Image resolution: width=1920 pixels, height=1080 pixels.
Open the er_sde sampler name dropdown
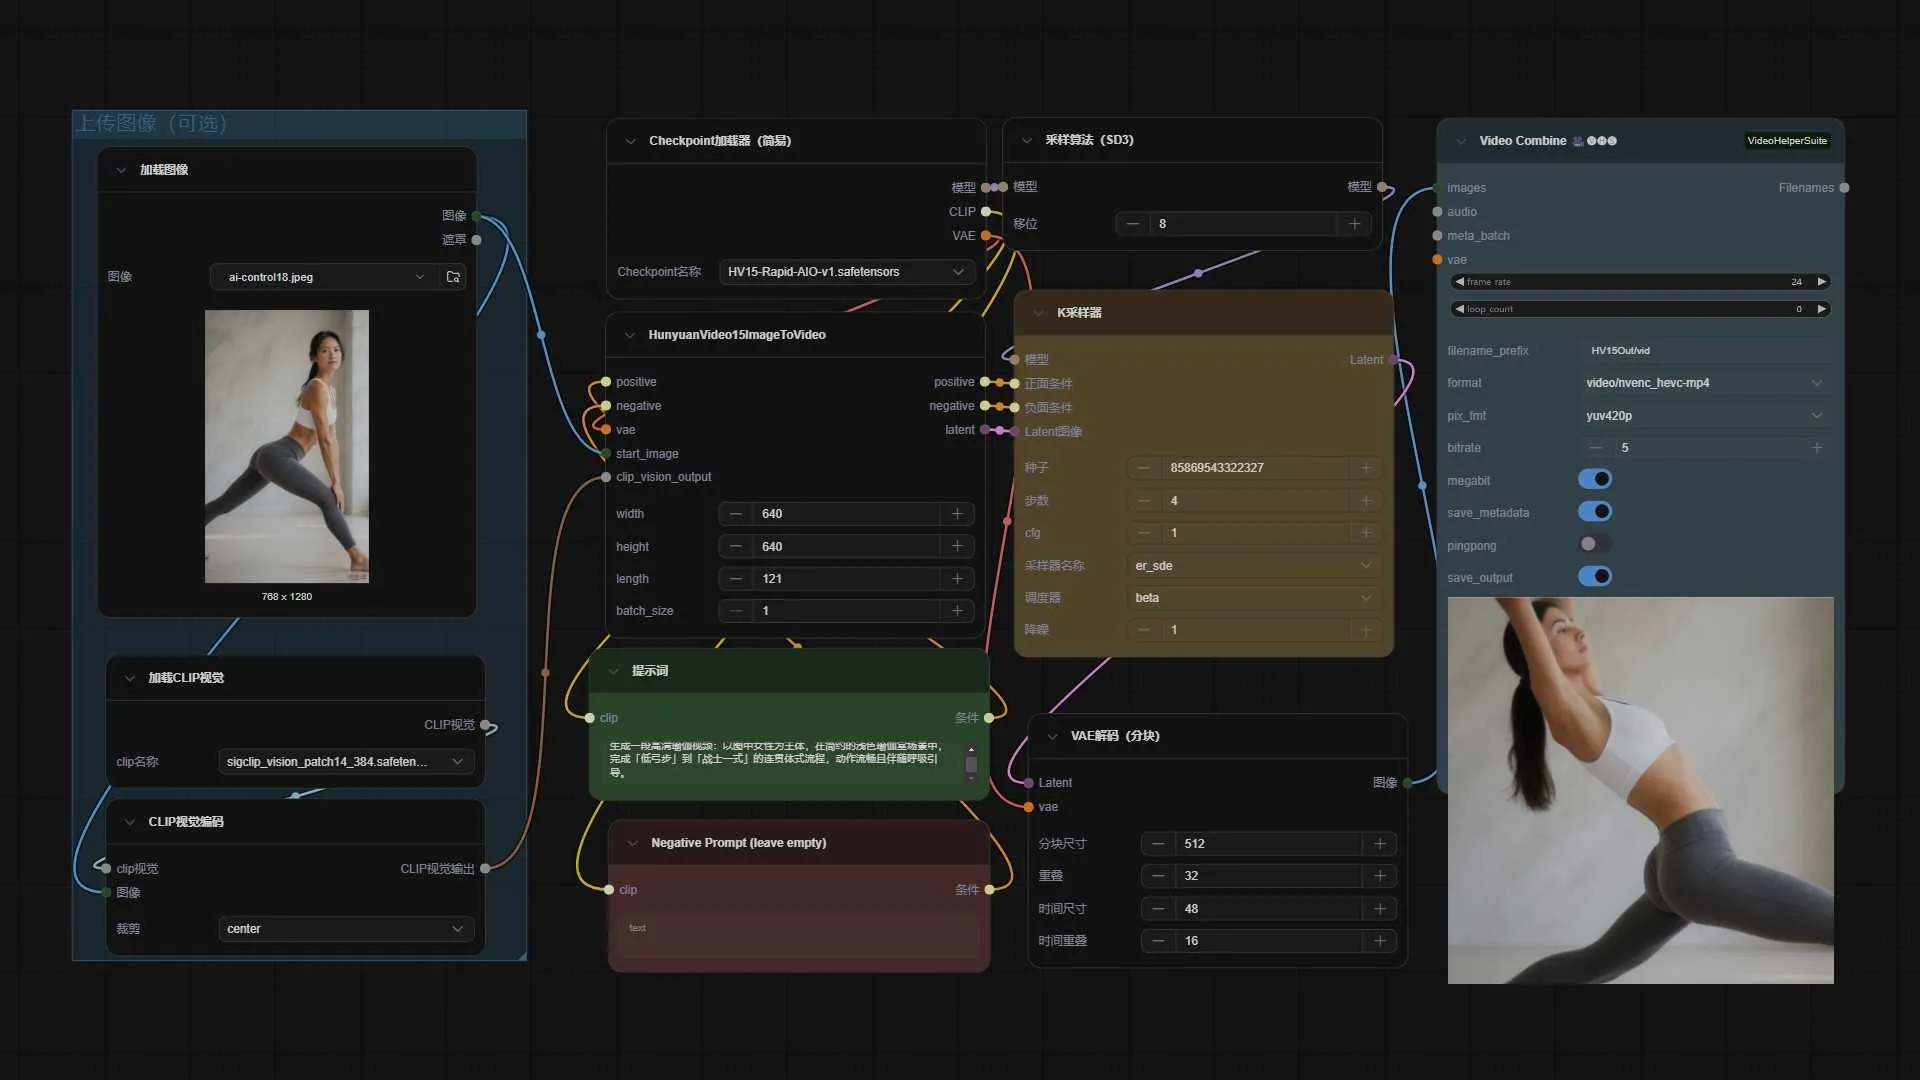pyautogui.click(x=1252, y=566)
